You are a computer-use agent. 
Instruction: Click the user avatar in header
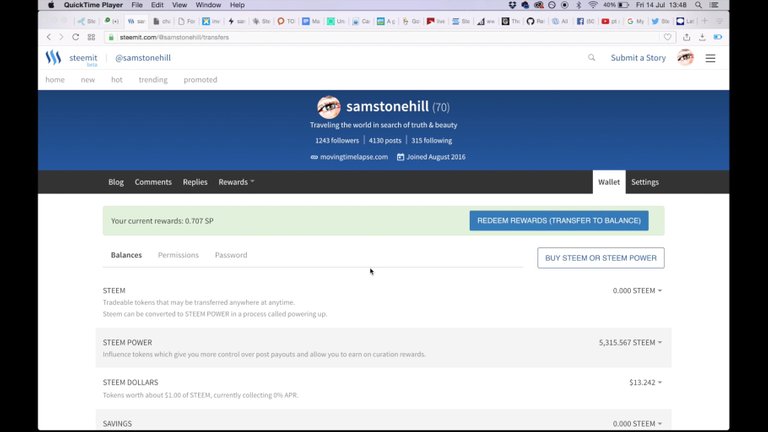pyautogui.click(x=685, y=58)
